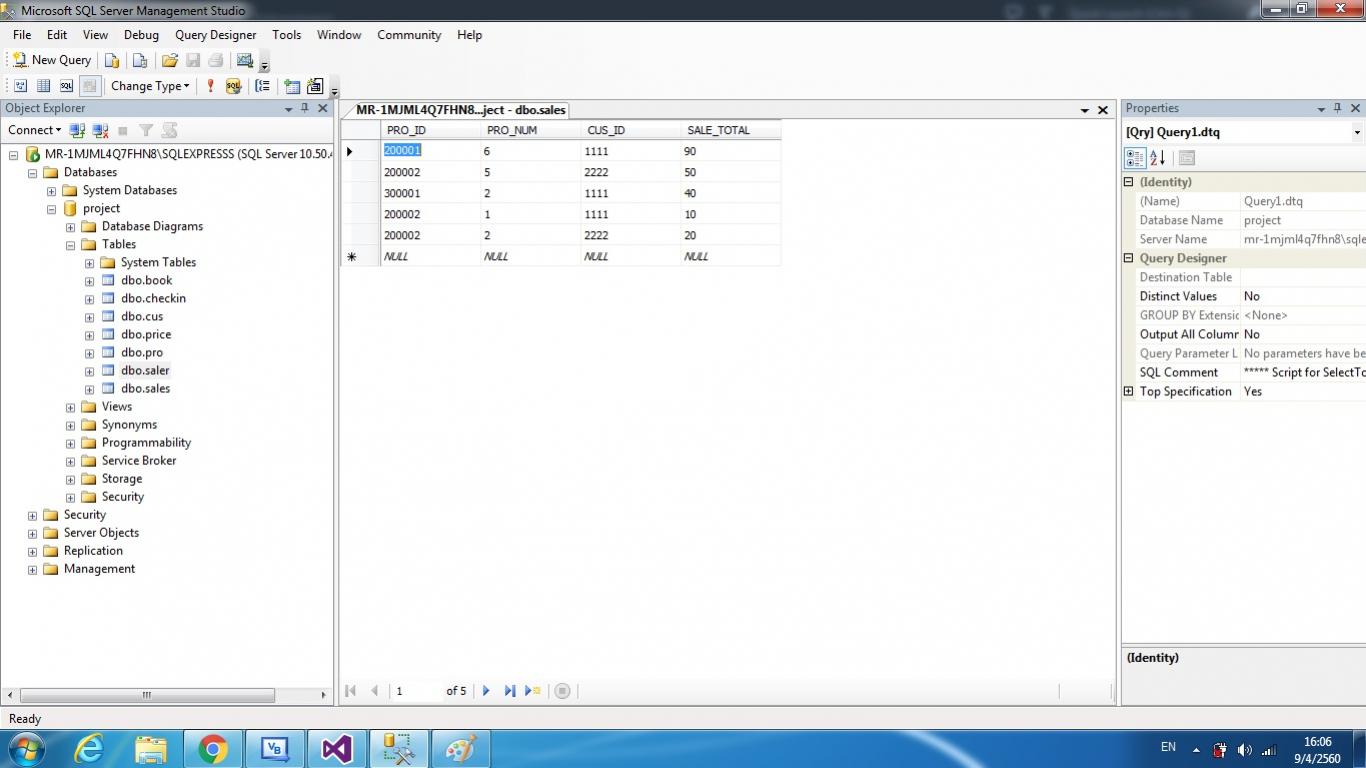
Task: Open the Open File folder icon
Action: pyautogui.click(x=170, y=60)
